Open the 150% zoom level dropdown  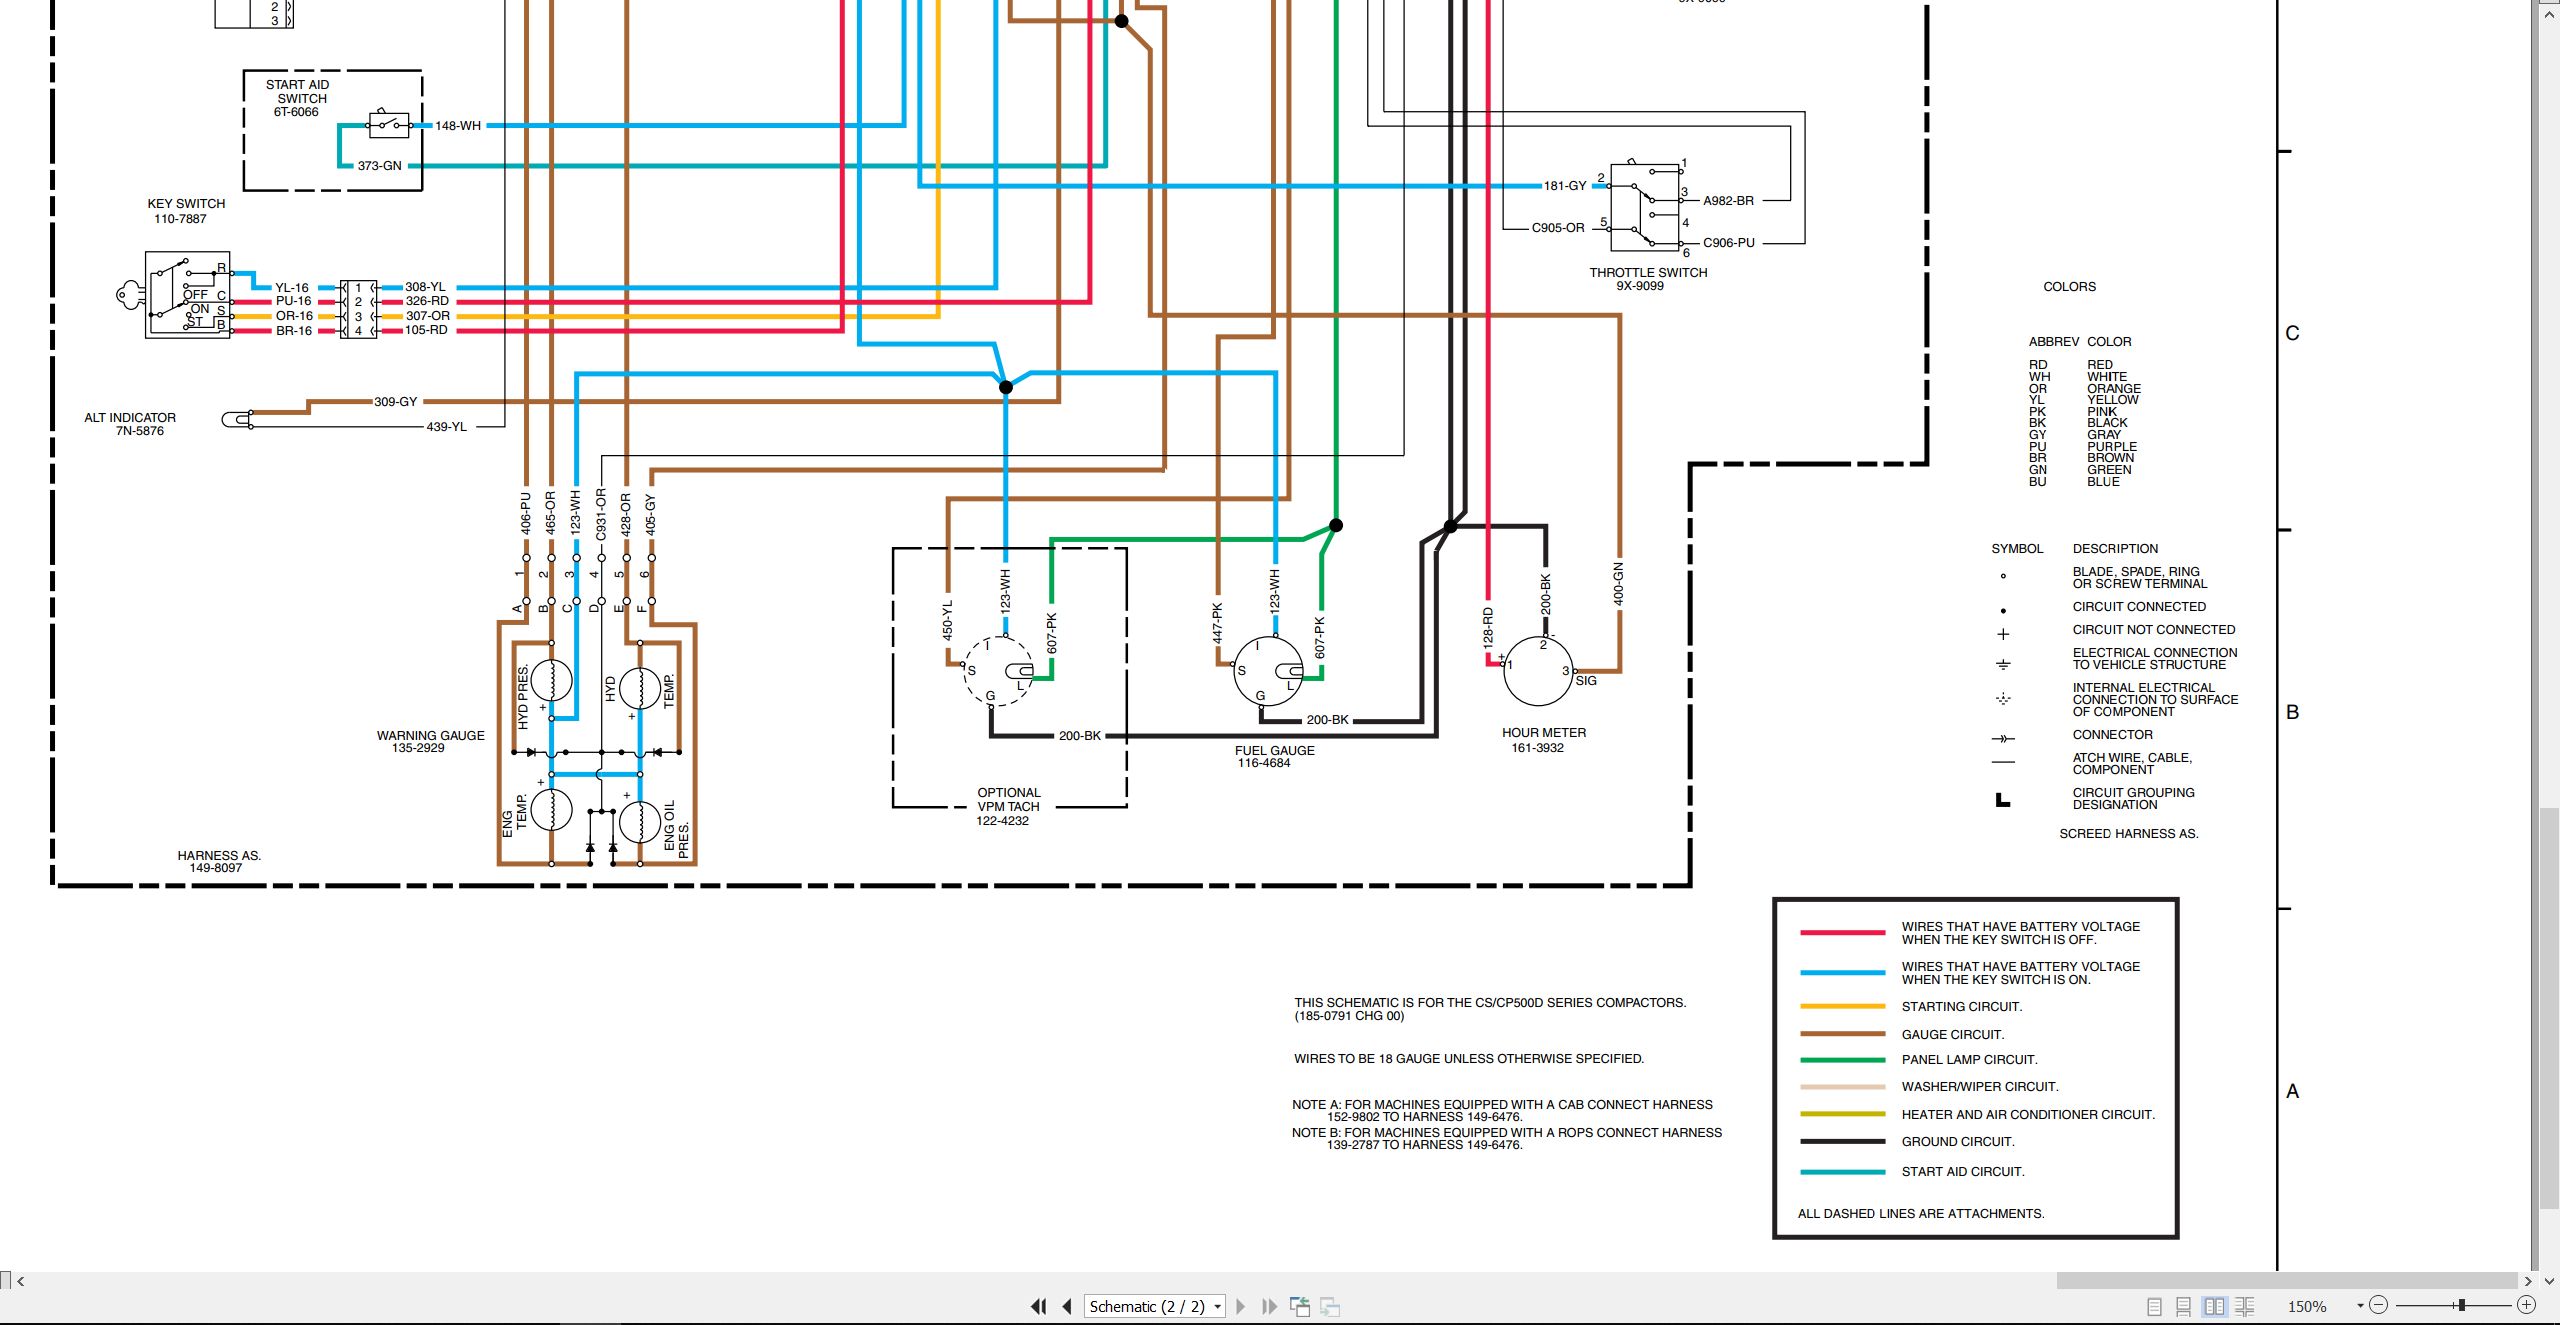click(2360, 1306)
